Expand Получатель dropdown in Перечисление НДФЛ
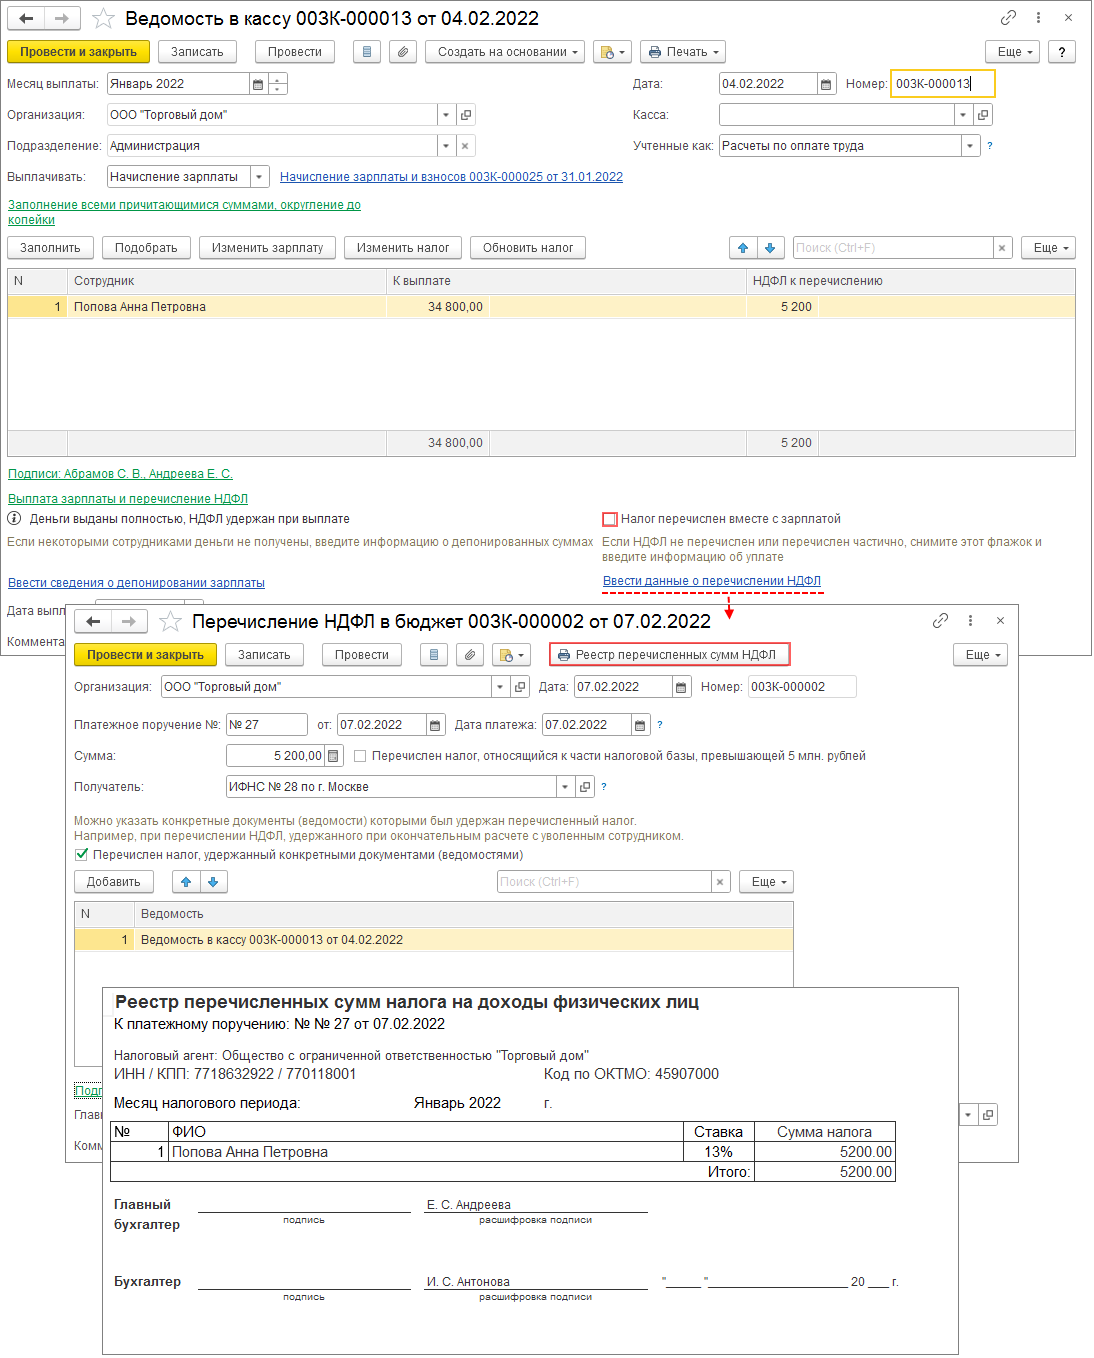 [x=566, y=787]
